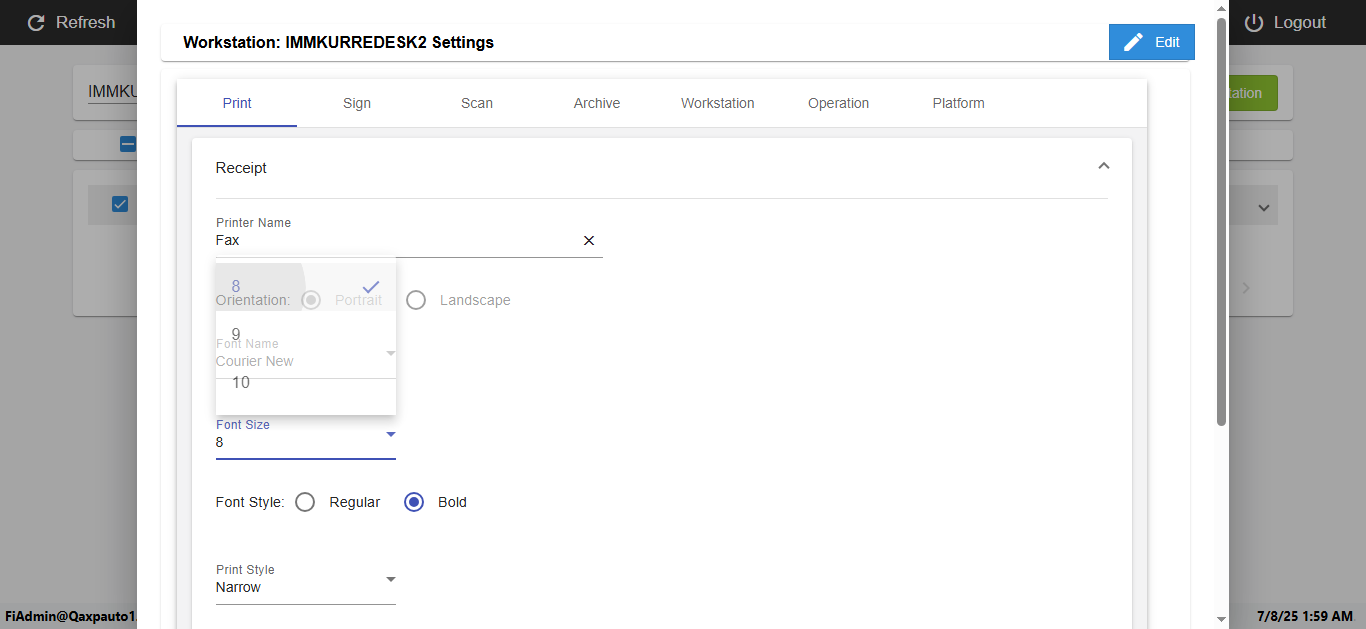Open the Platform tab
1366x629 pixels.
(x=958, y=103)
